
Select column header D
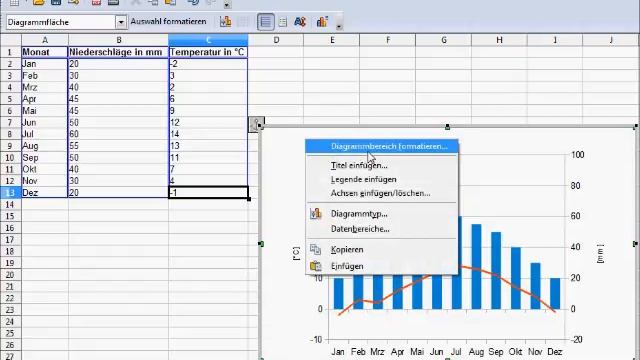276,40
